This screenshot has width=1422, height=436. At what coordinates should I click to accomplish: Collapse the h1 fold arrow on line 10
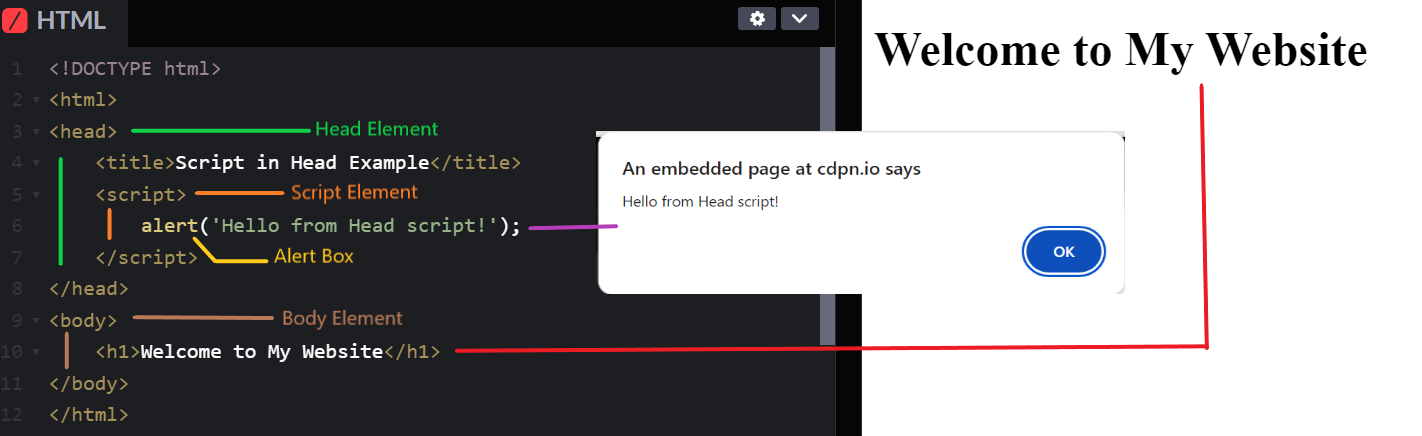point(37,352)
